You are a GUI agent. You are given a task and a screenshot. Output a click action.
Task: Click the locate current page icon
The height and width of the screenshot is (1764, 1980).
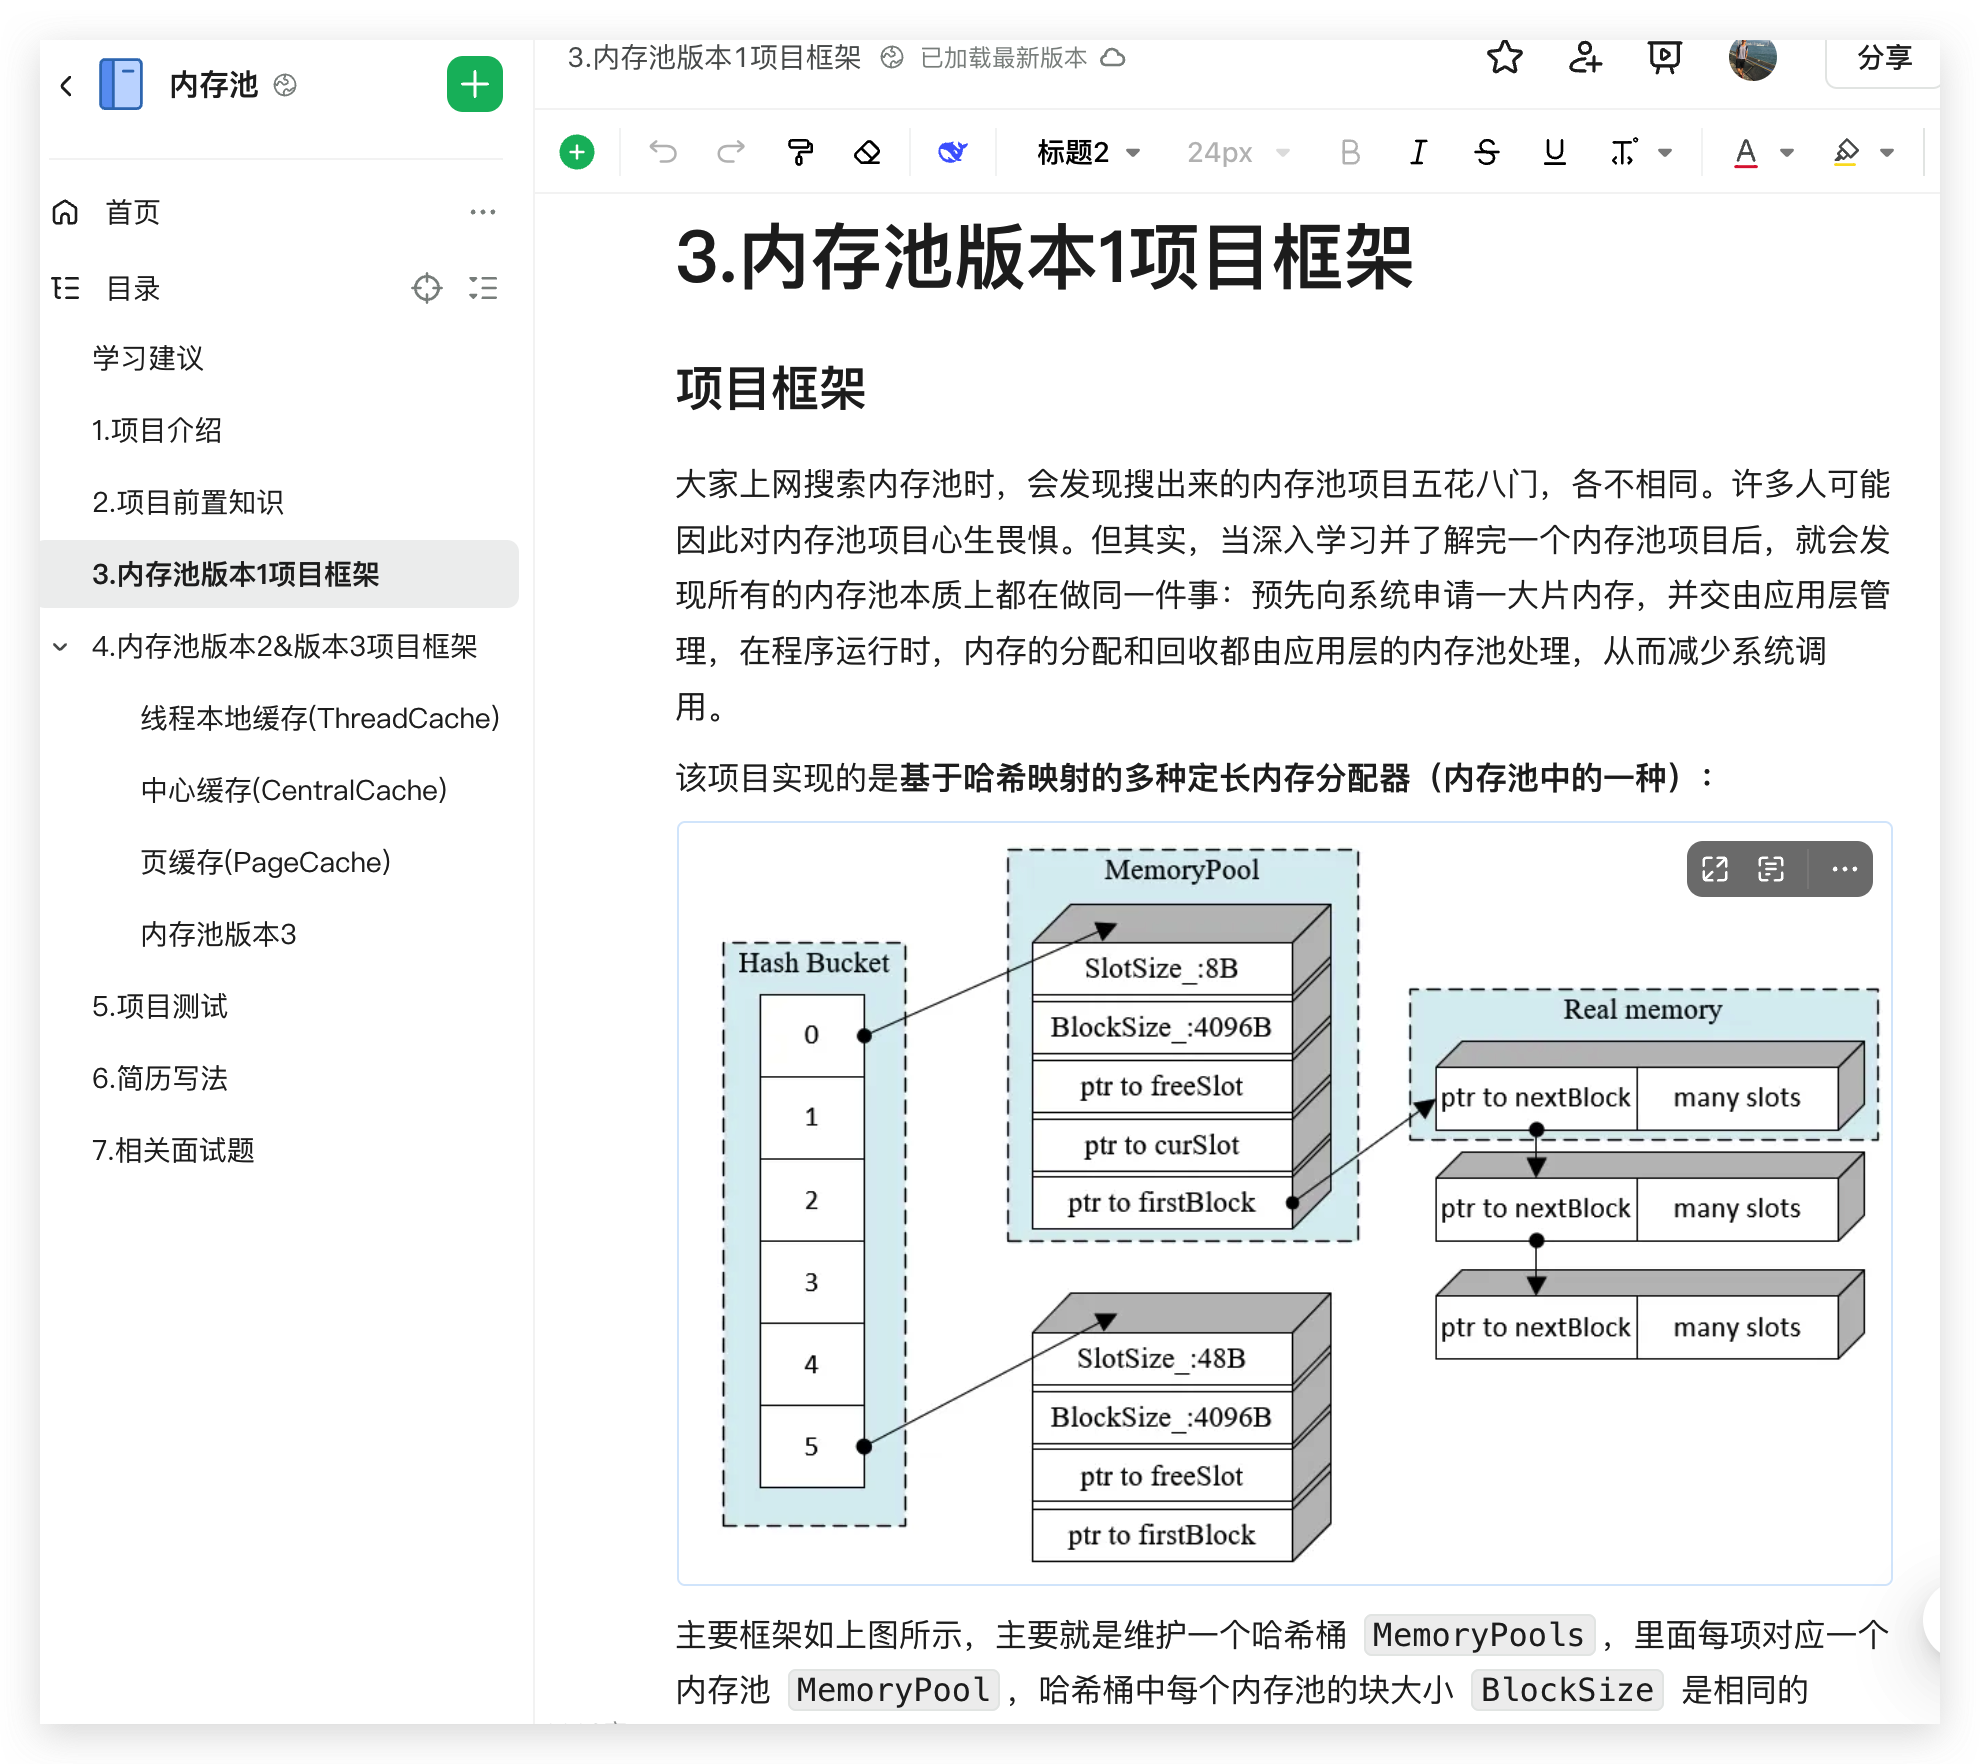click(x=427, y=289)
